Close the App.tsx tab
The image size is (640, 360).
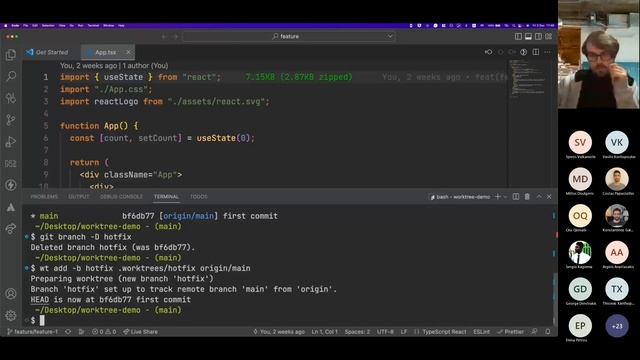(128, 52)
